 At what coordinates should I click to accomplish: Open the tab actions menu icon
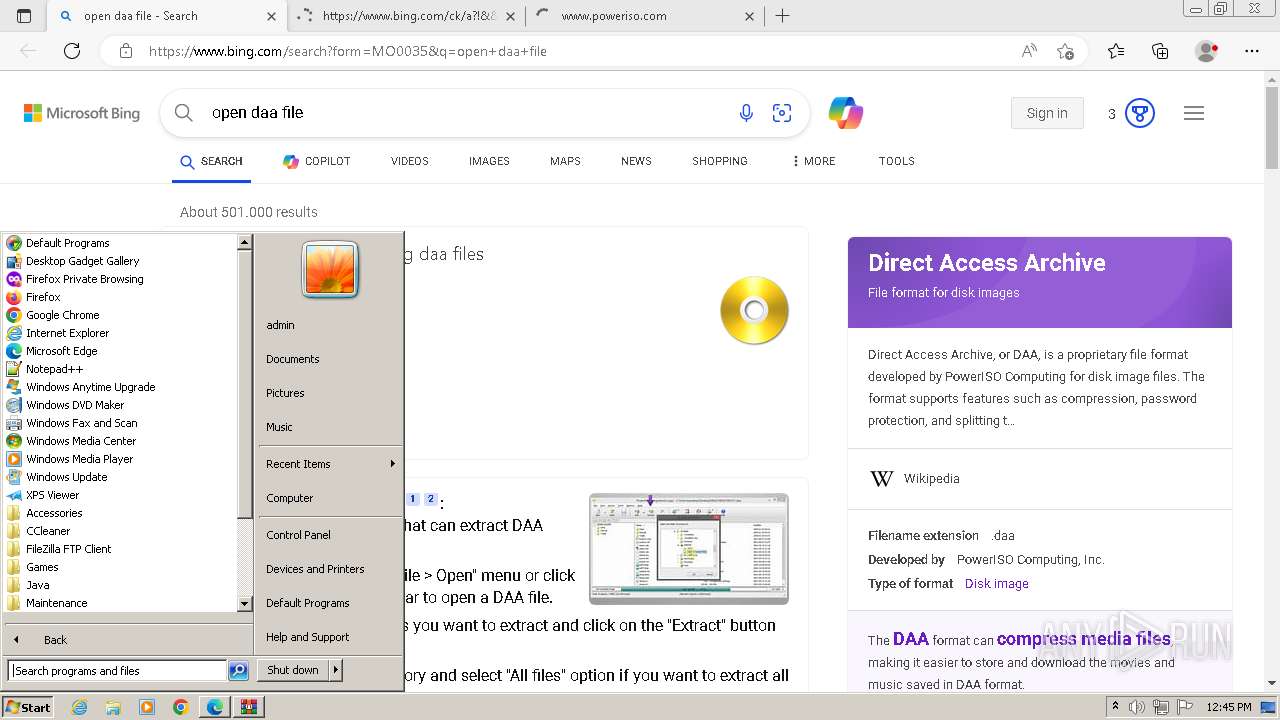tap(24, 16)
